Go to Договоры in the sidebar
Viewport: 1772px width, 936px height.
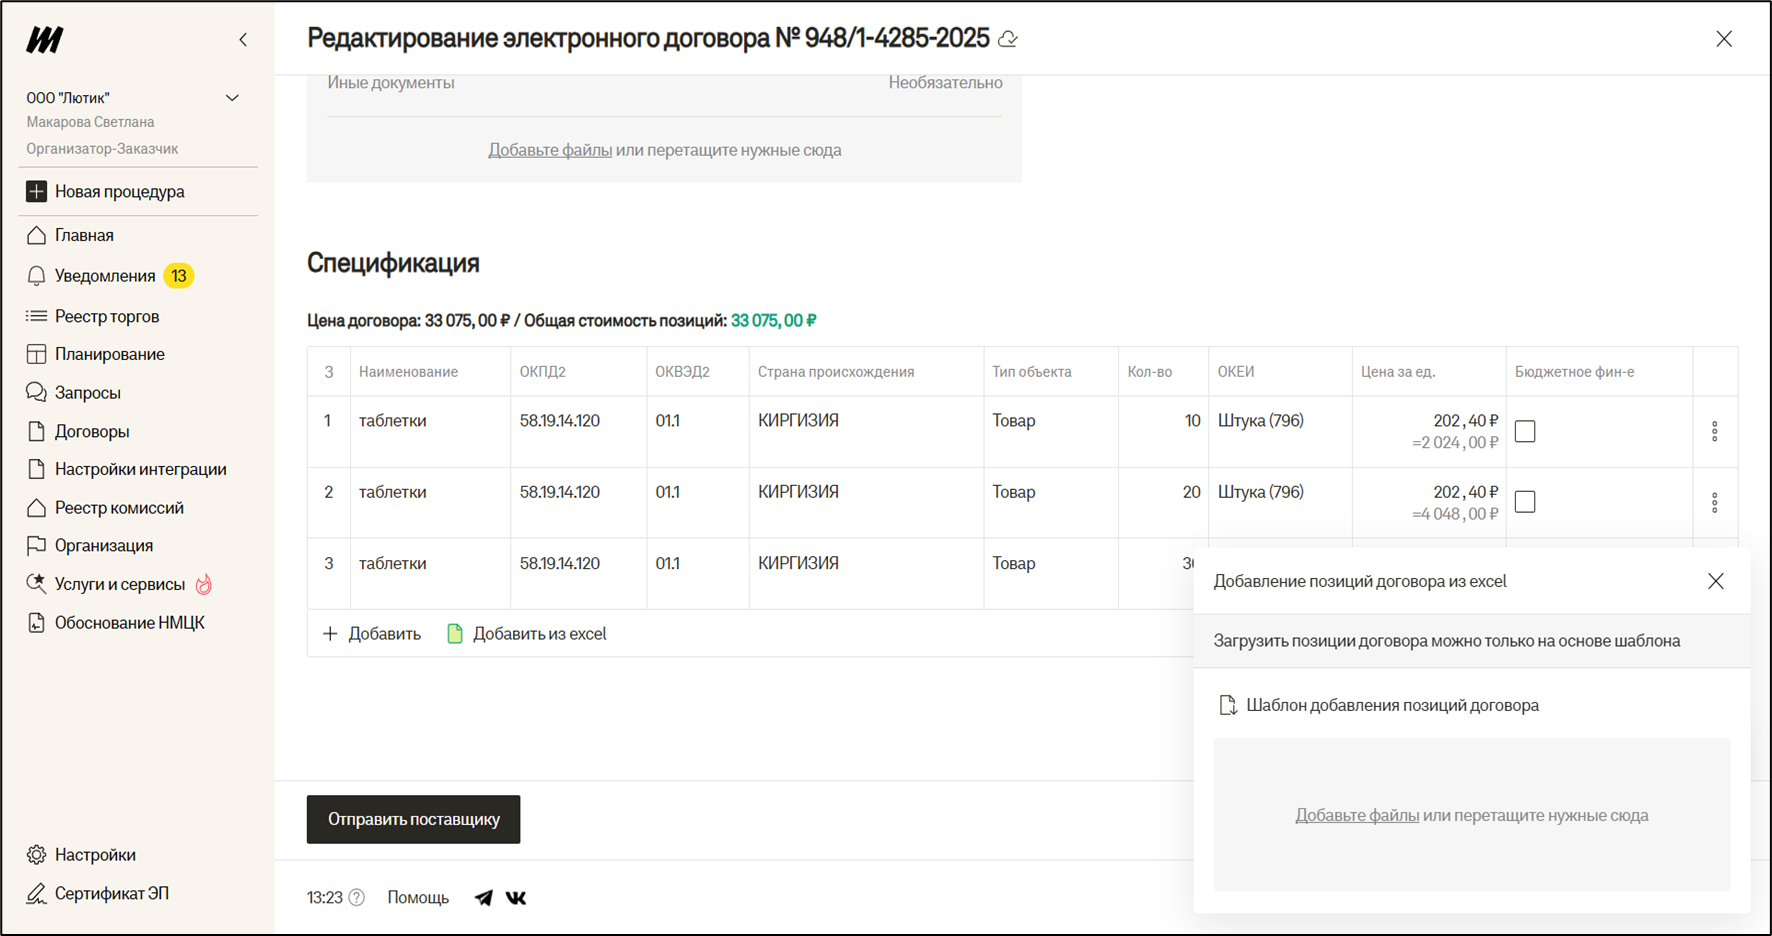pos(92,431)
